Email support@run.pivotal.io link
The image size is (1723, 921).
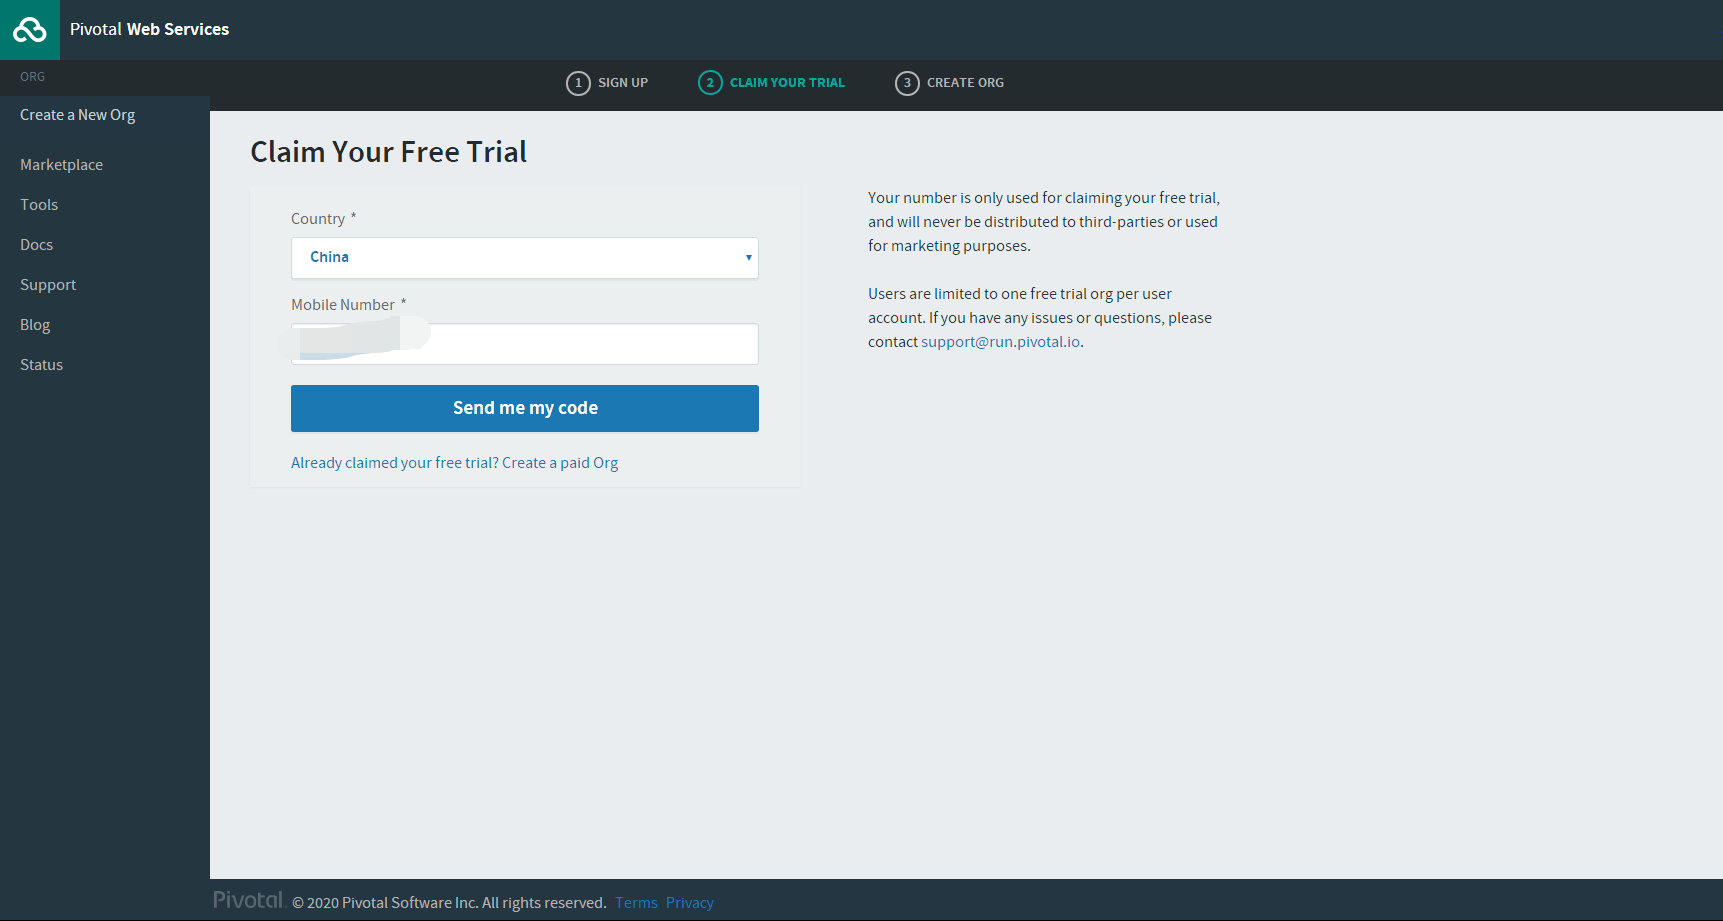pos(1000,342)
